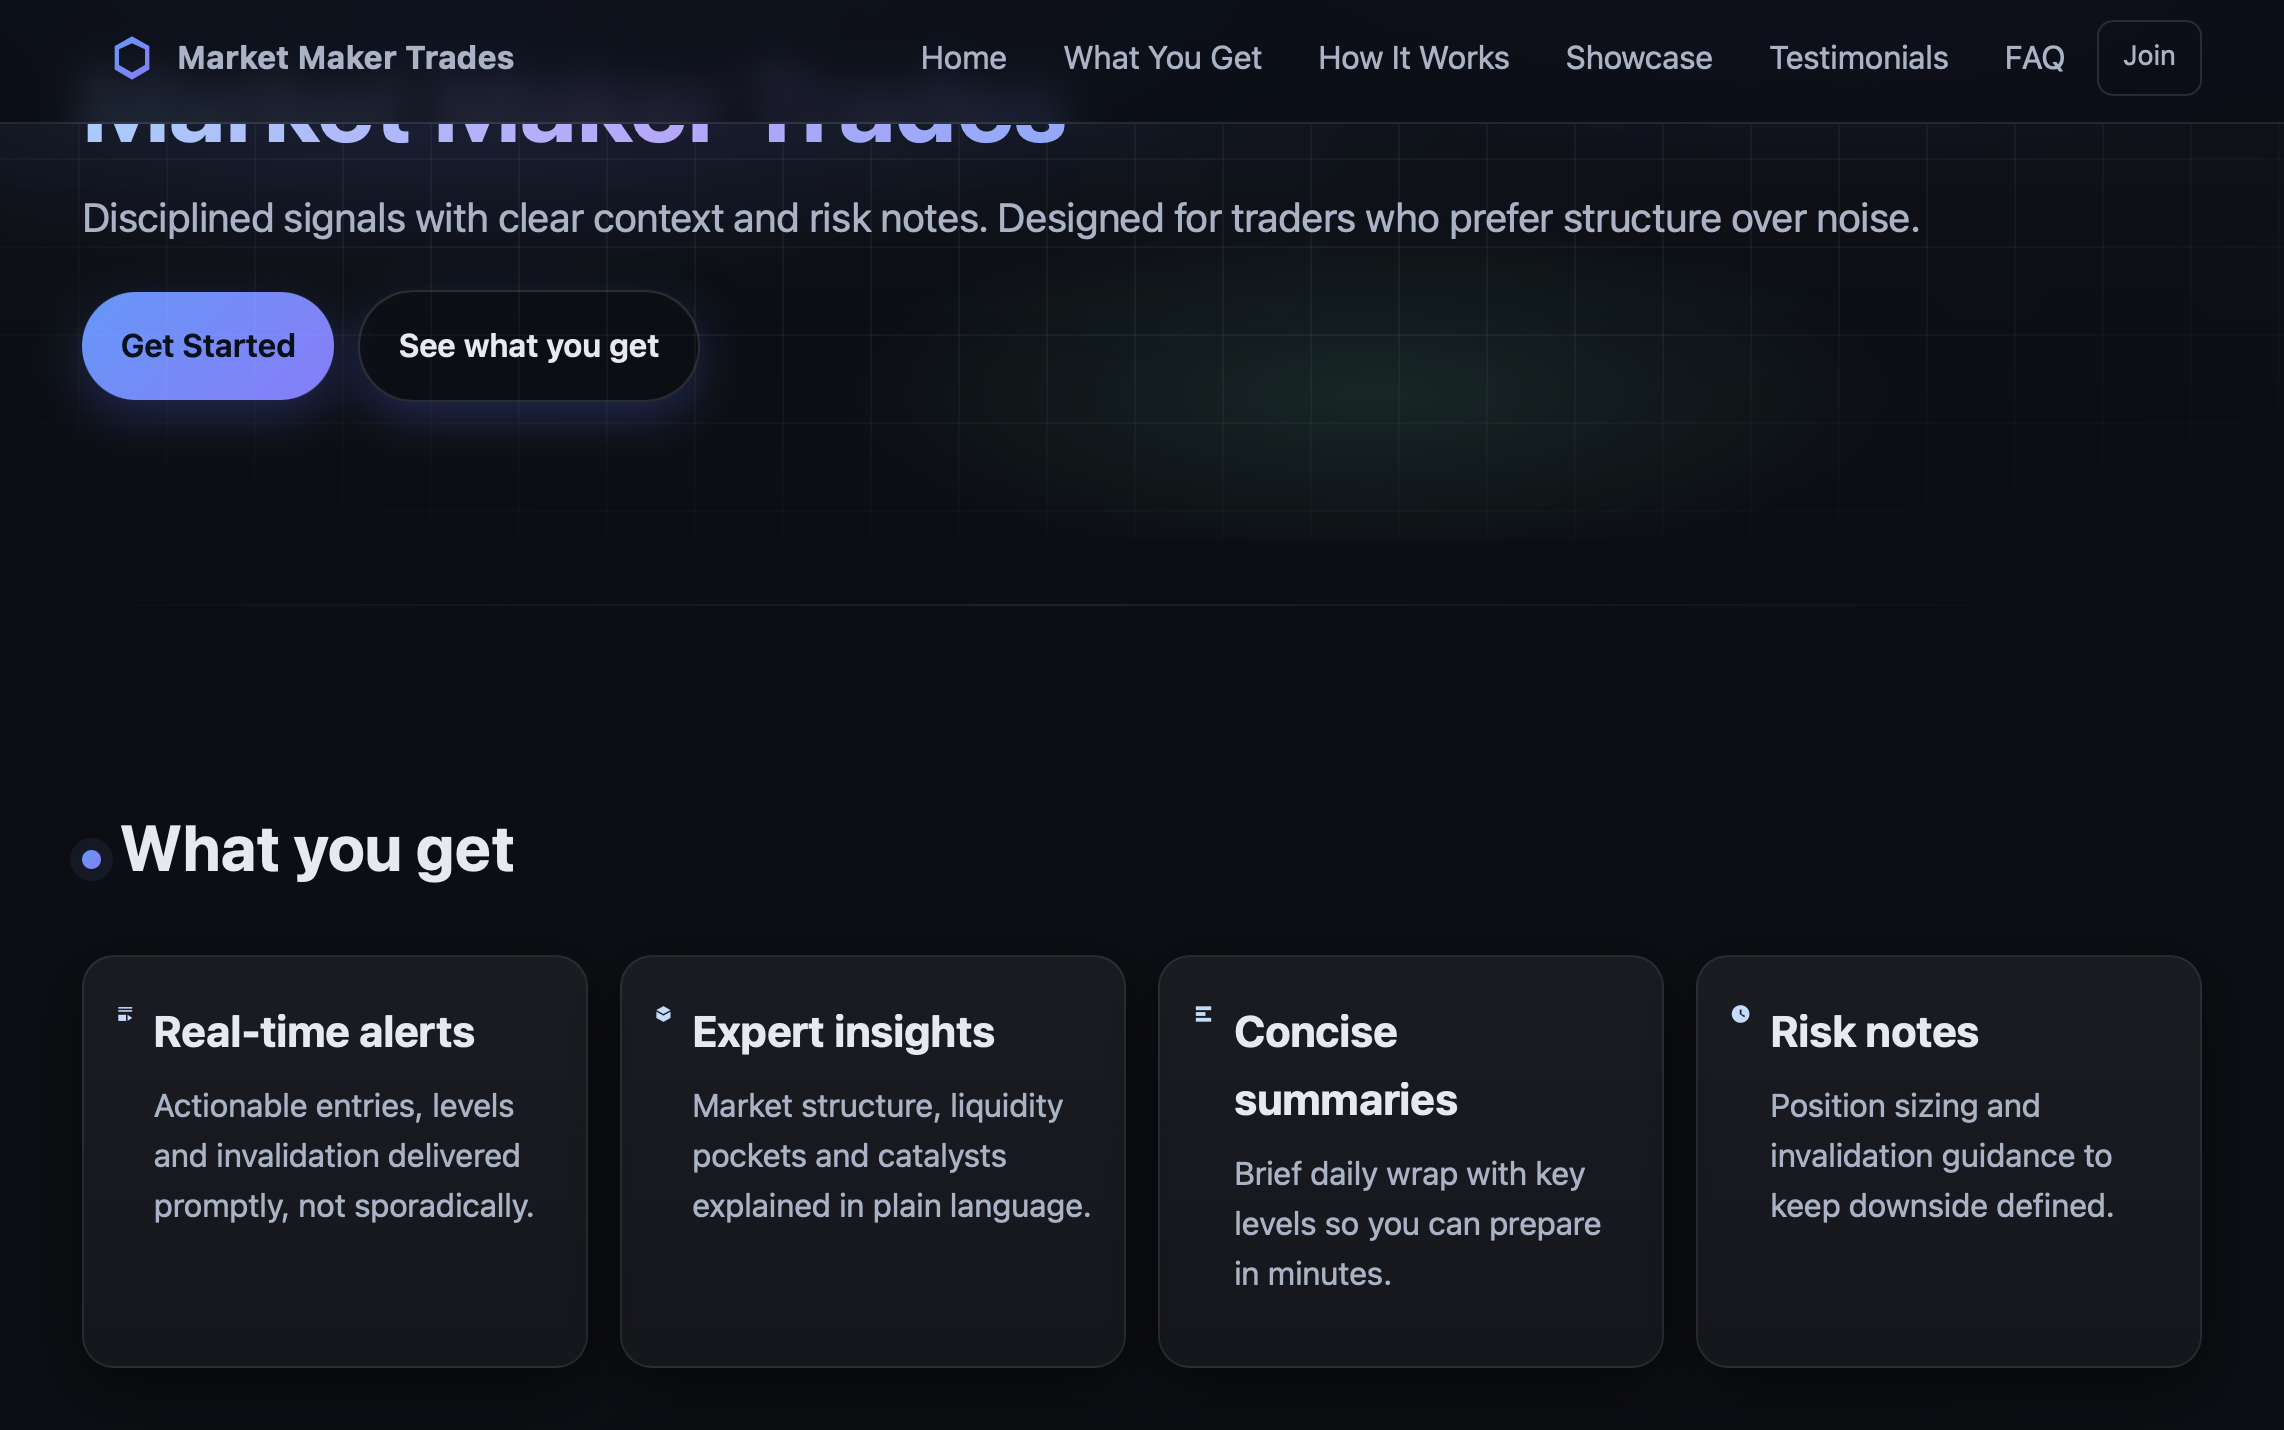Open the Showcase nav link
2284x1430 pixels.
pyautogui.click(x=1638, y=58)
